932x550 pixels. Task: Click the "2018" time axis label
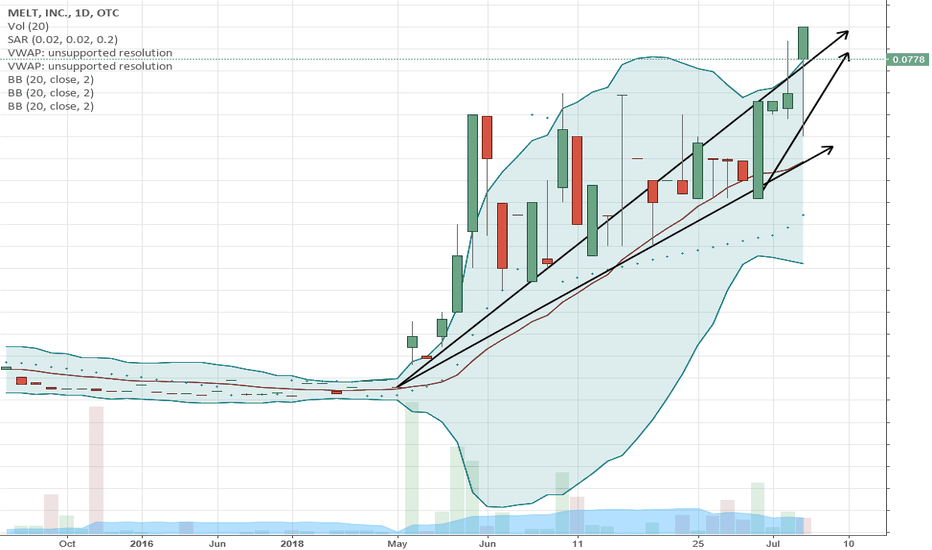292,543
